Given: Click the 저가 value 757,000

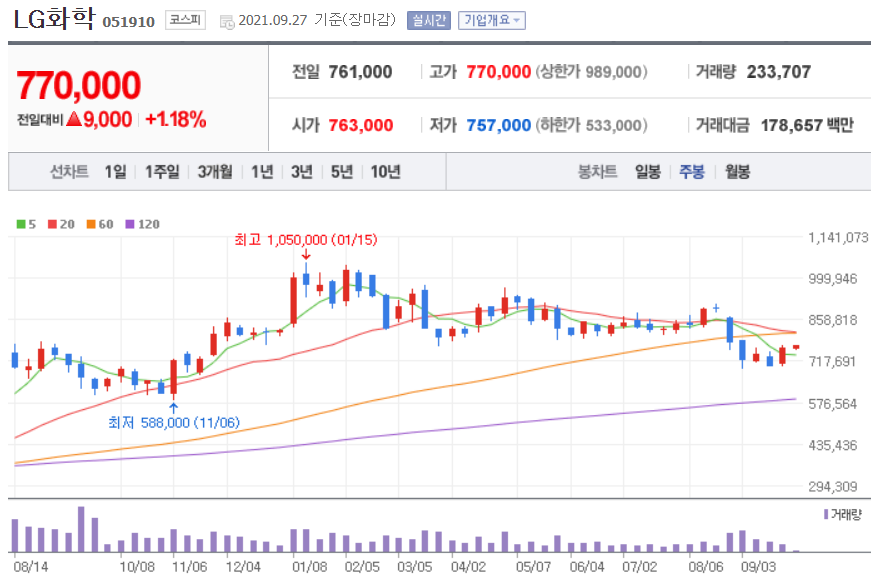Looking at the screenshot, I should 499,125.
